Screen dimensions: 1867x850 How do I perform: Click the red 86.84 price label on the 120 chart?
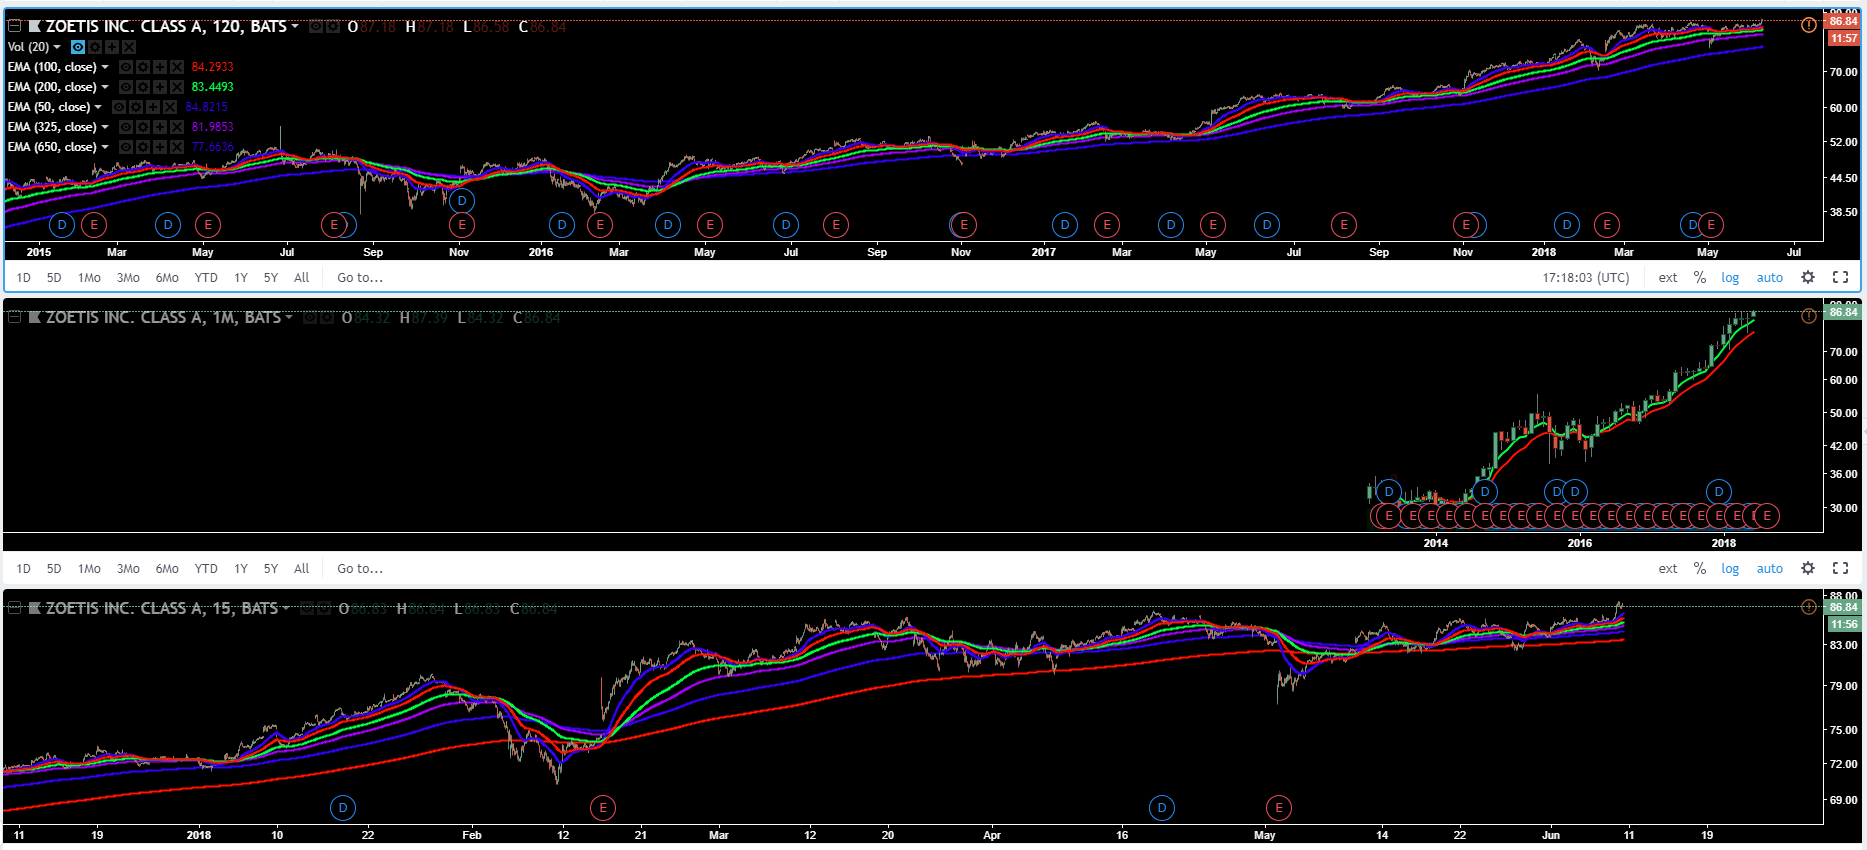tap(1843, 21)
